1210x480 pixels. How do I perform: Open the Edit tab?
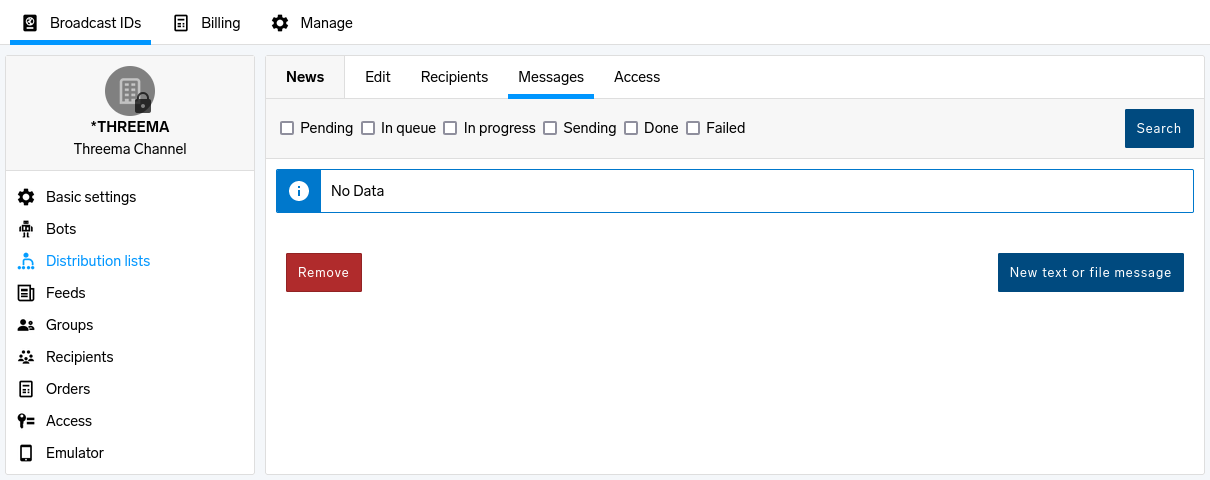coord(378,77)
